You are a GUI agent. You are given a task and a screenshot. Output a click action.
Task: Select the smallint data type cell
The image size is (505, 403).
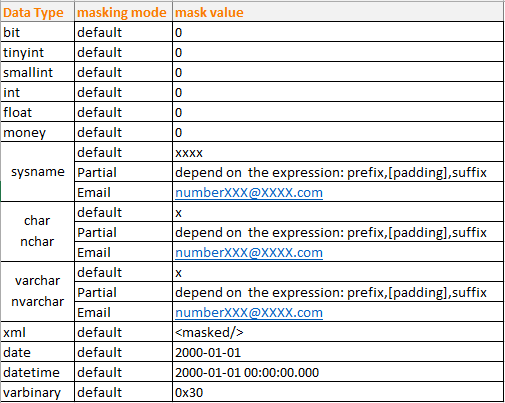tap(37, 72)
